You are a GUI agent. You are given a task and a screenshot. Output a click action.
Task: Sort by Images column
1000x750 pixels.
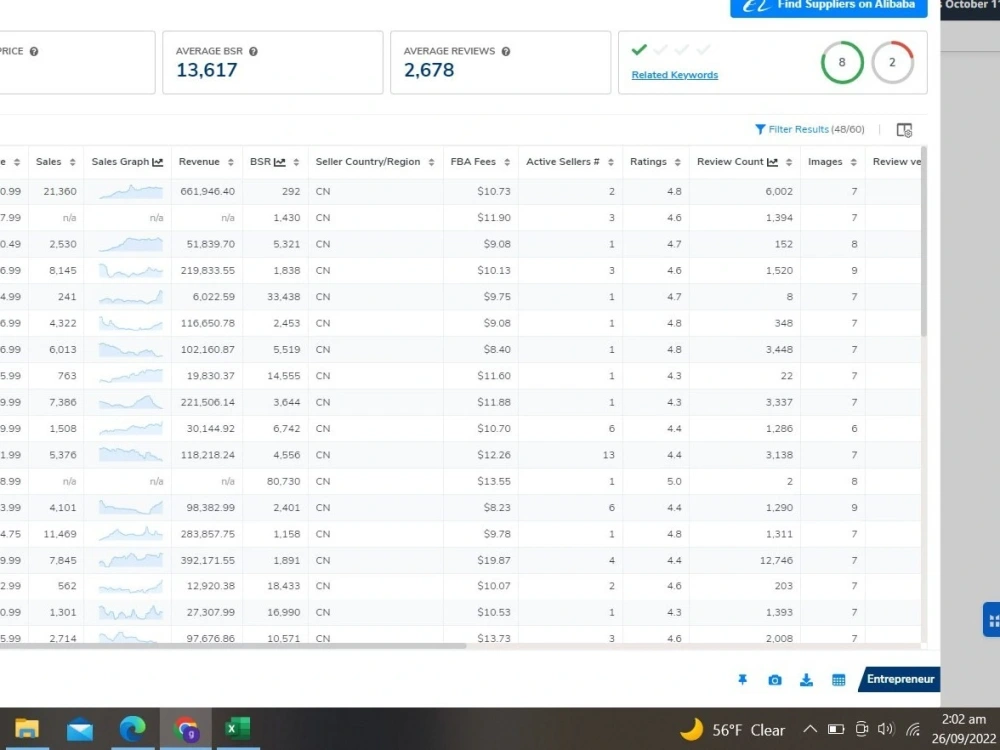[x=853, y=163]
